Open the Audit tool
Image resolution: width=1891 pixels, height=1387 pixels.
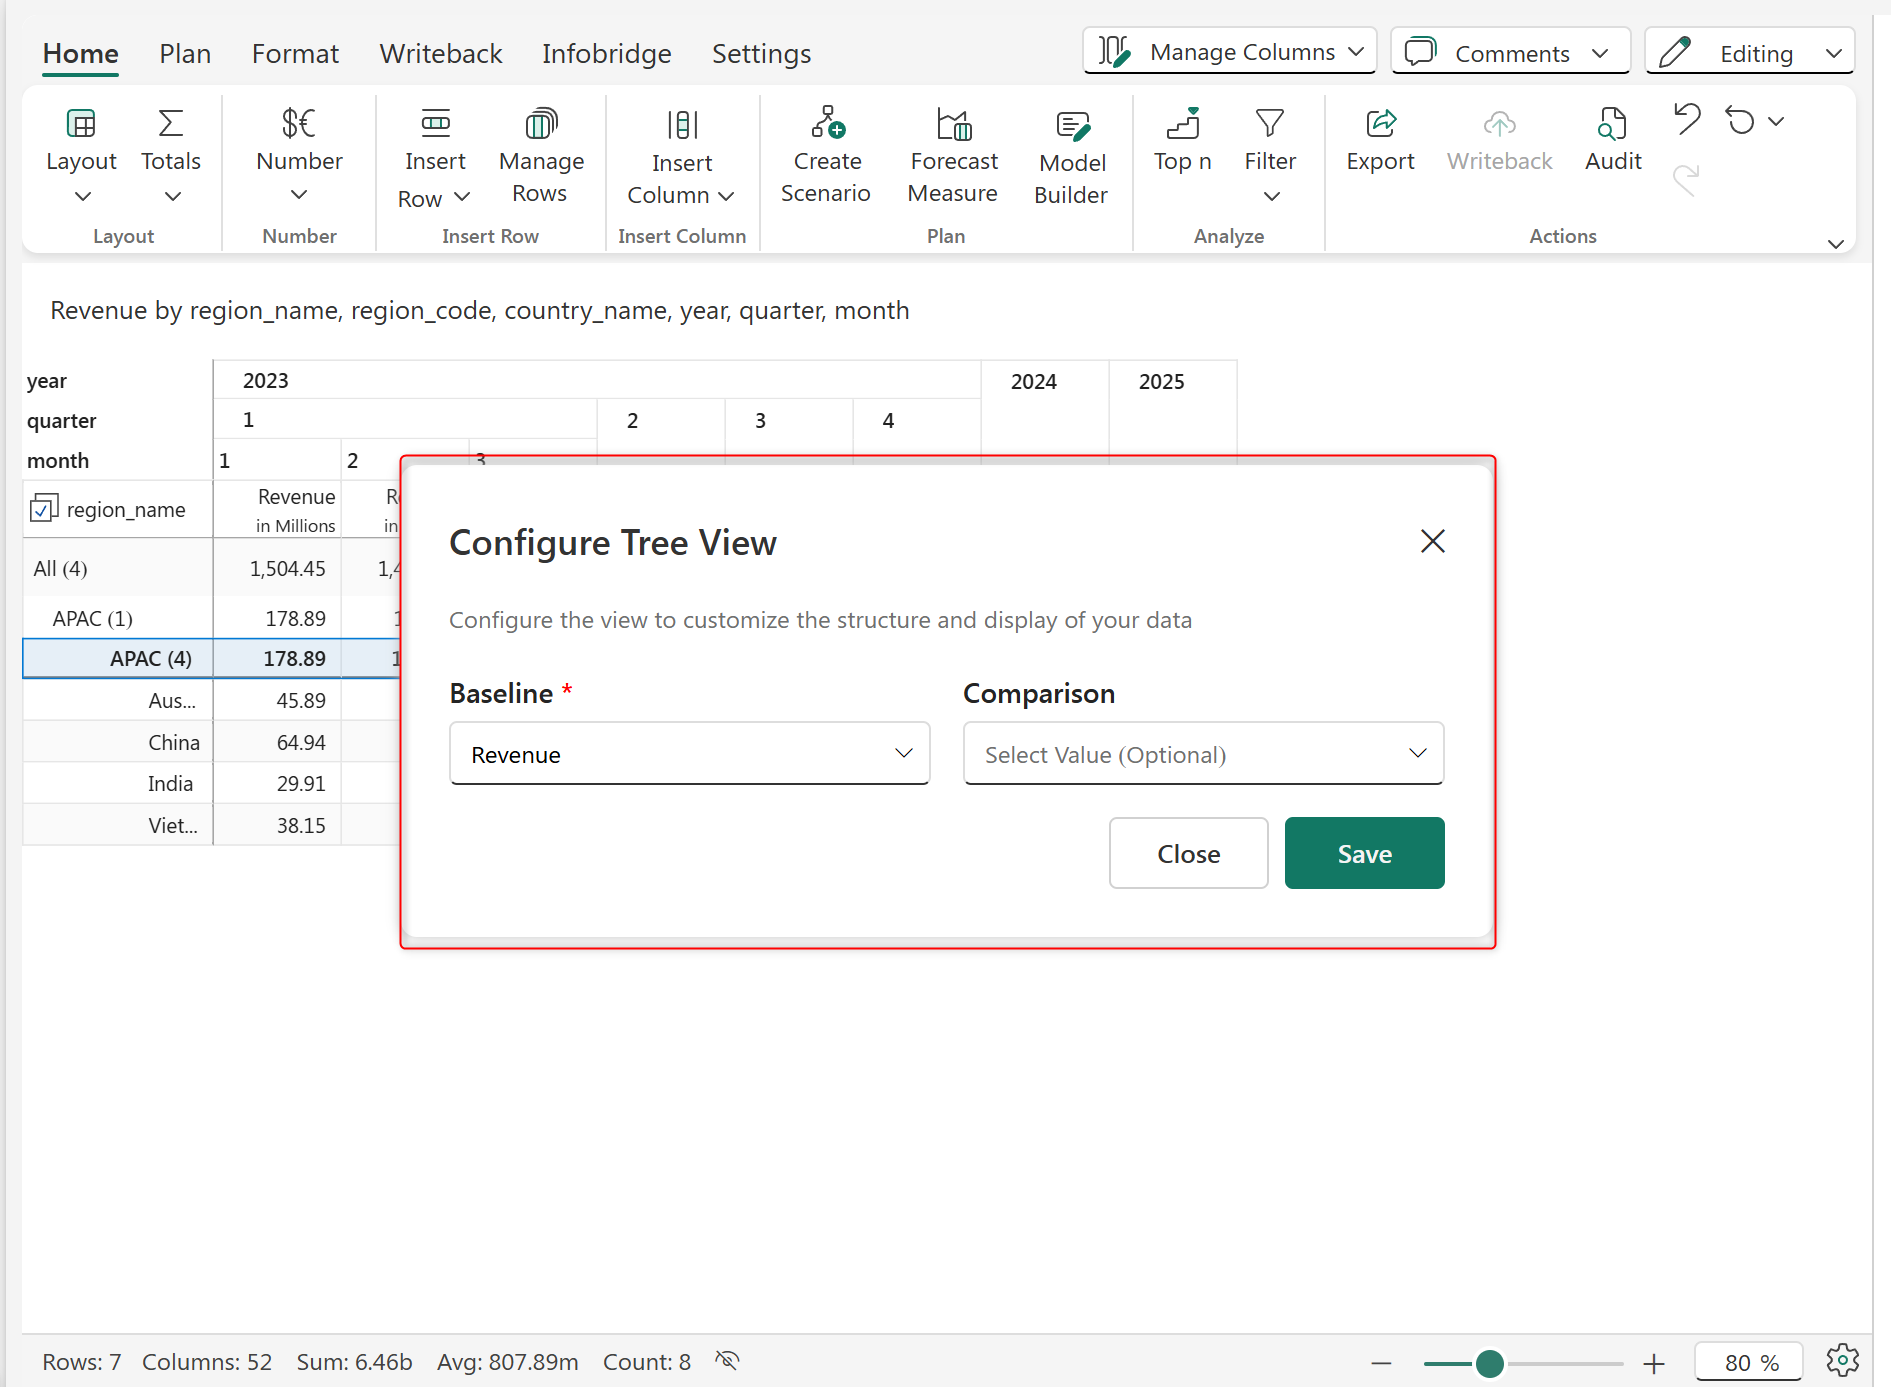coord(1612,124)
